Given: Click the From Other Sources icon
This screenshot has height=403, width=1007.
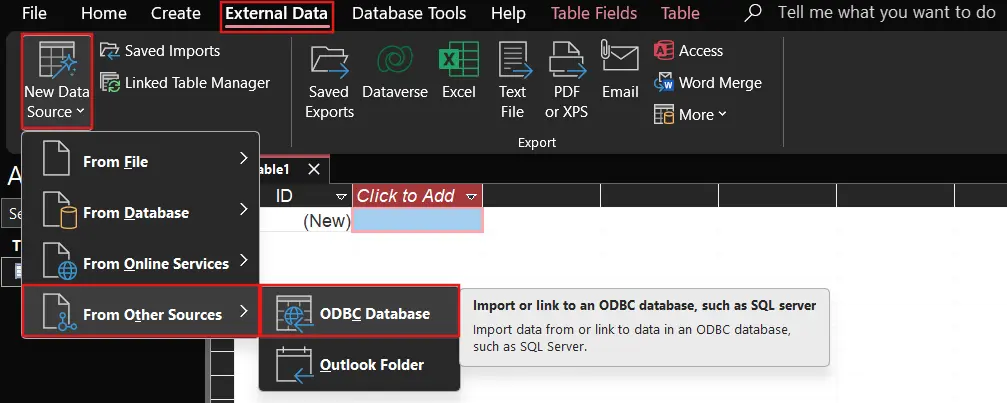Looking at the screenshot, I should (x=59, y=313).
